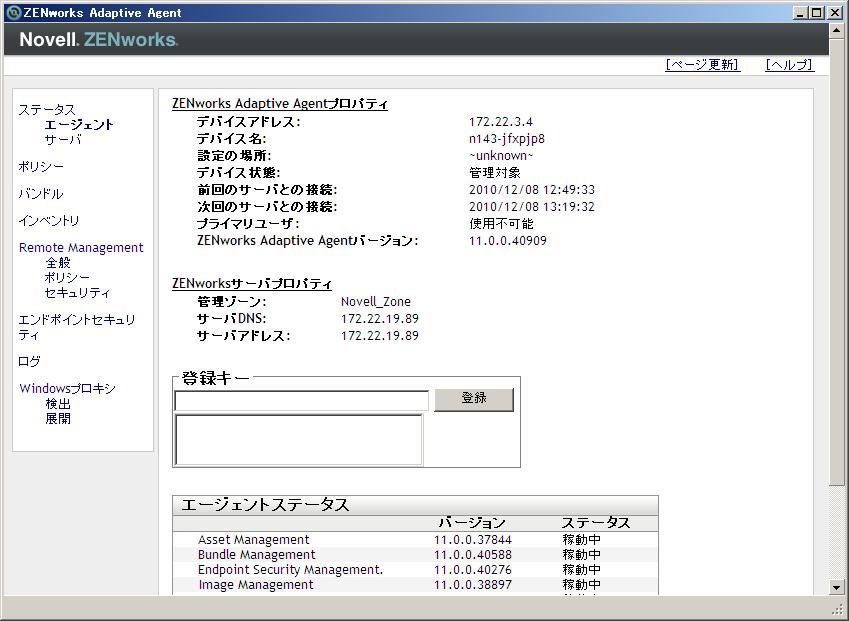The width and height of the screenshot is (849, 621).
Task: Open the インベントリ section
Action: (49, 220)
